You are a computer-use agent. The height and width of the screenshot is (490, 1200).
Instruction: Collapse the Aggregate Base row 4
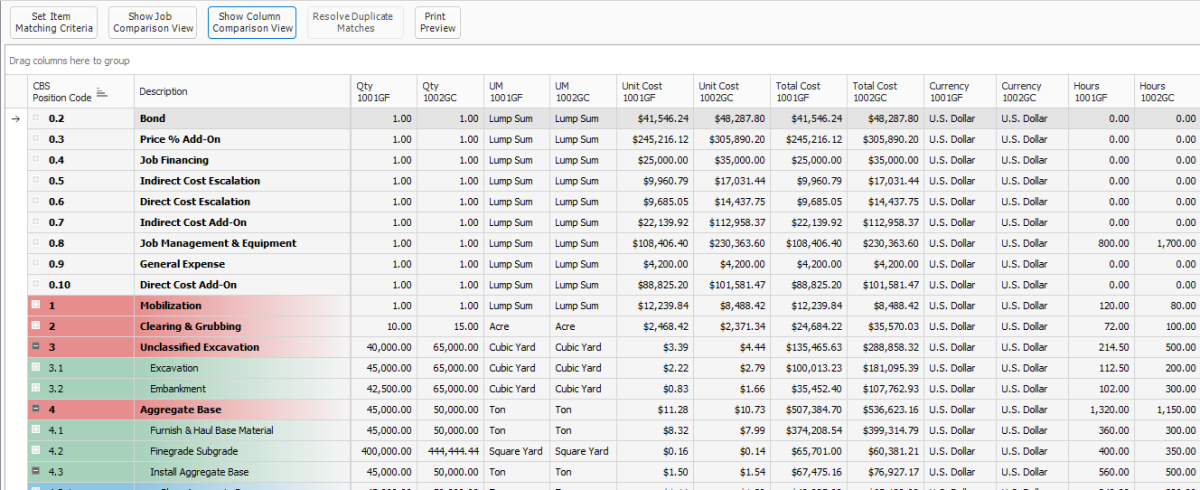36,409
